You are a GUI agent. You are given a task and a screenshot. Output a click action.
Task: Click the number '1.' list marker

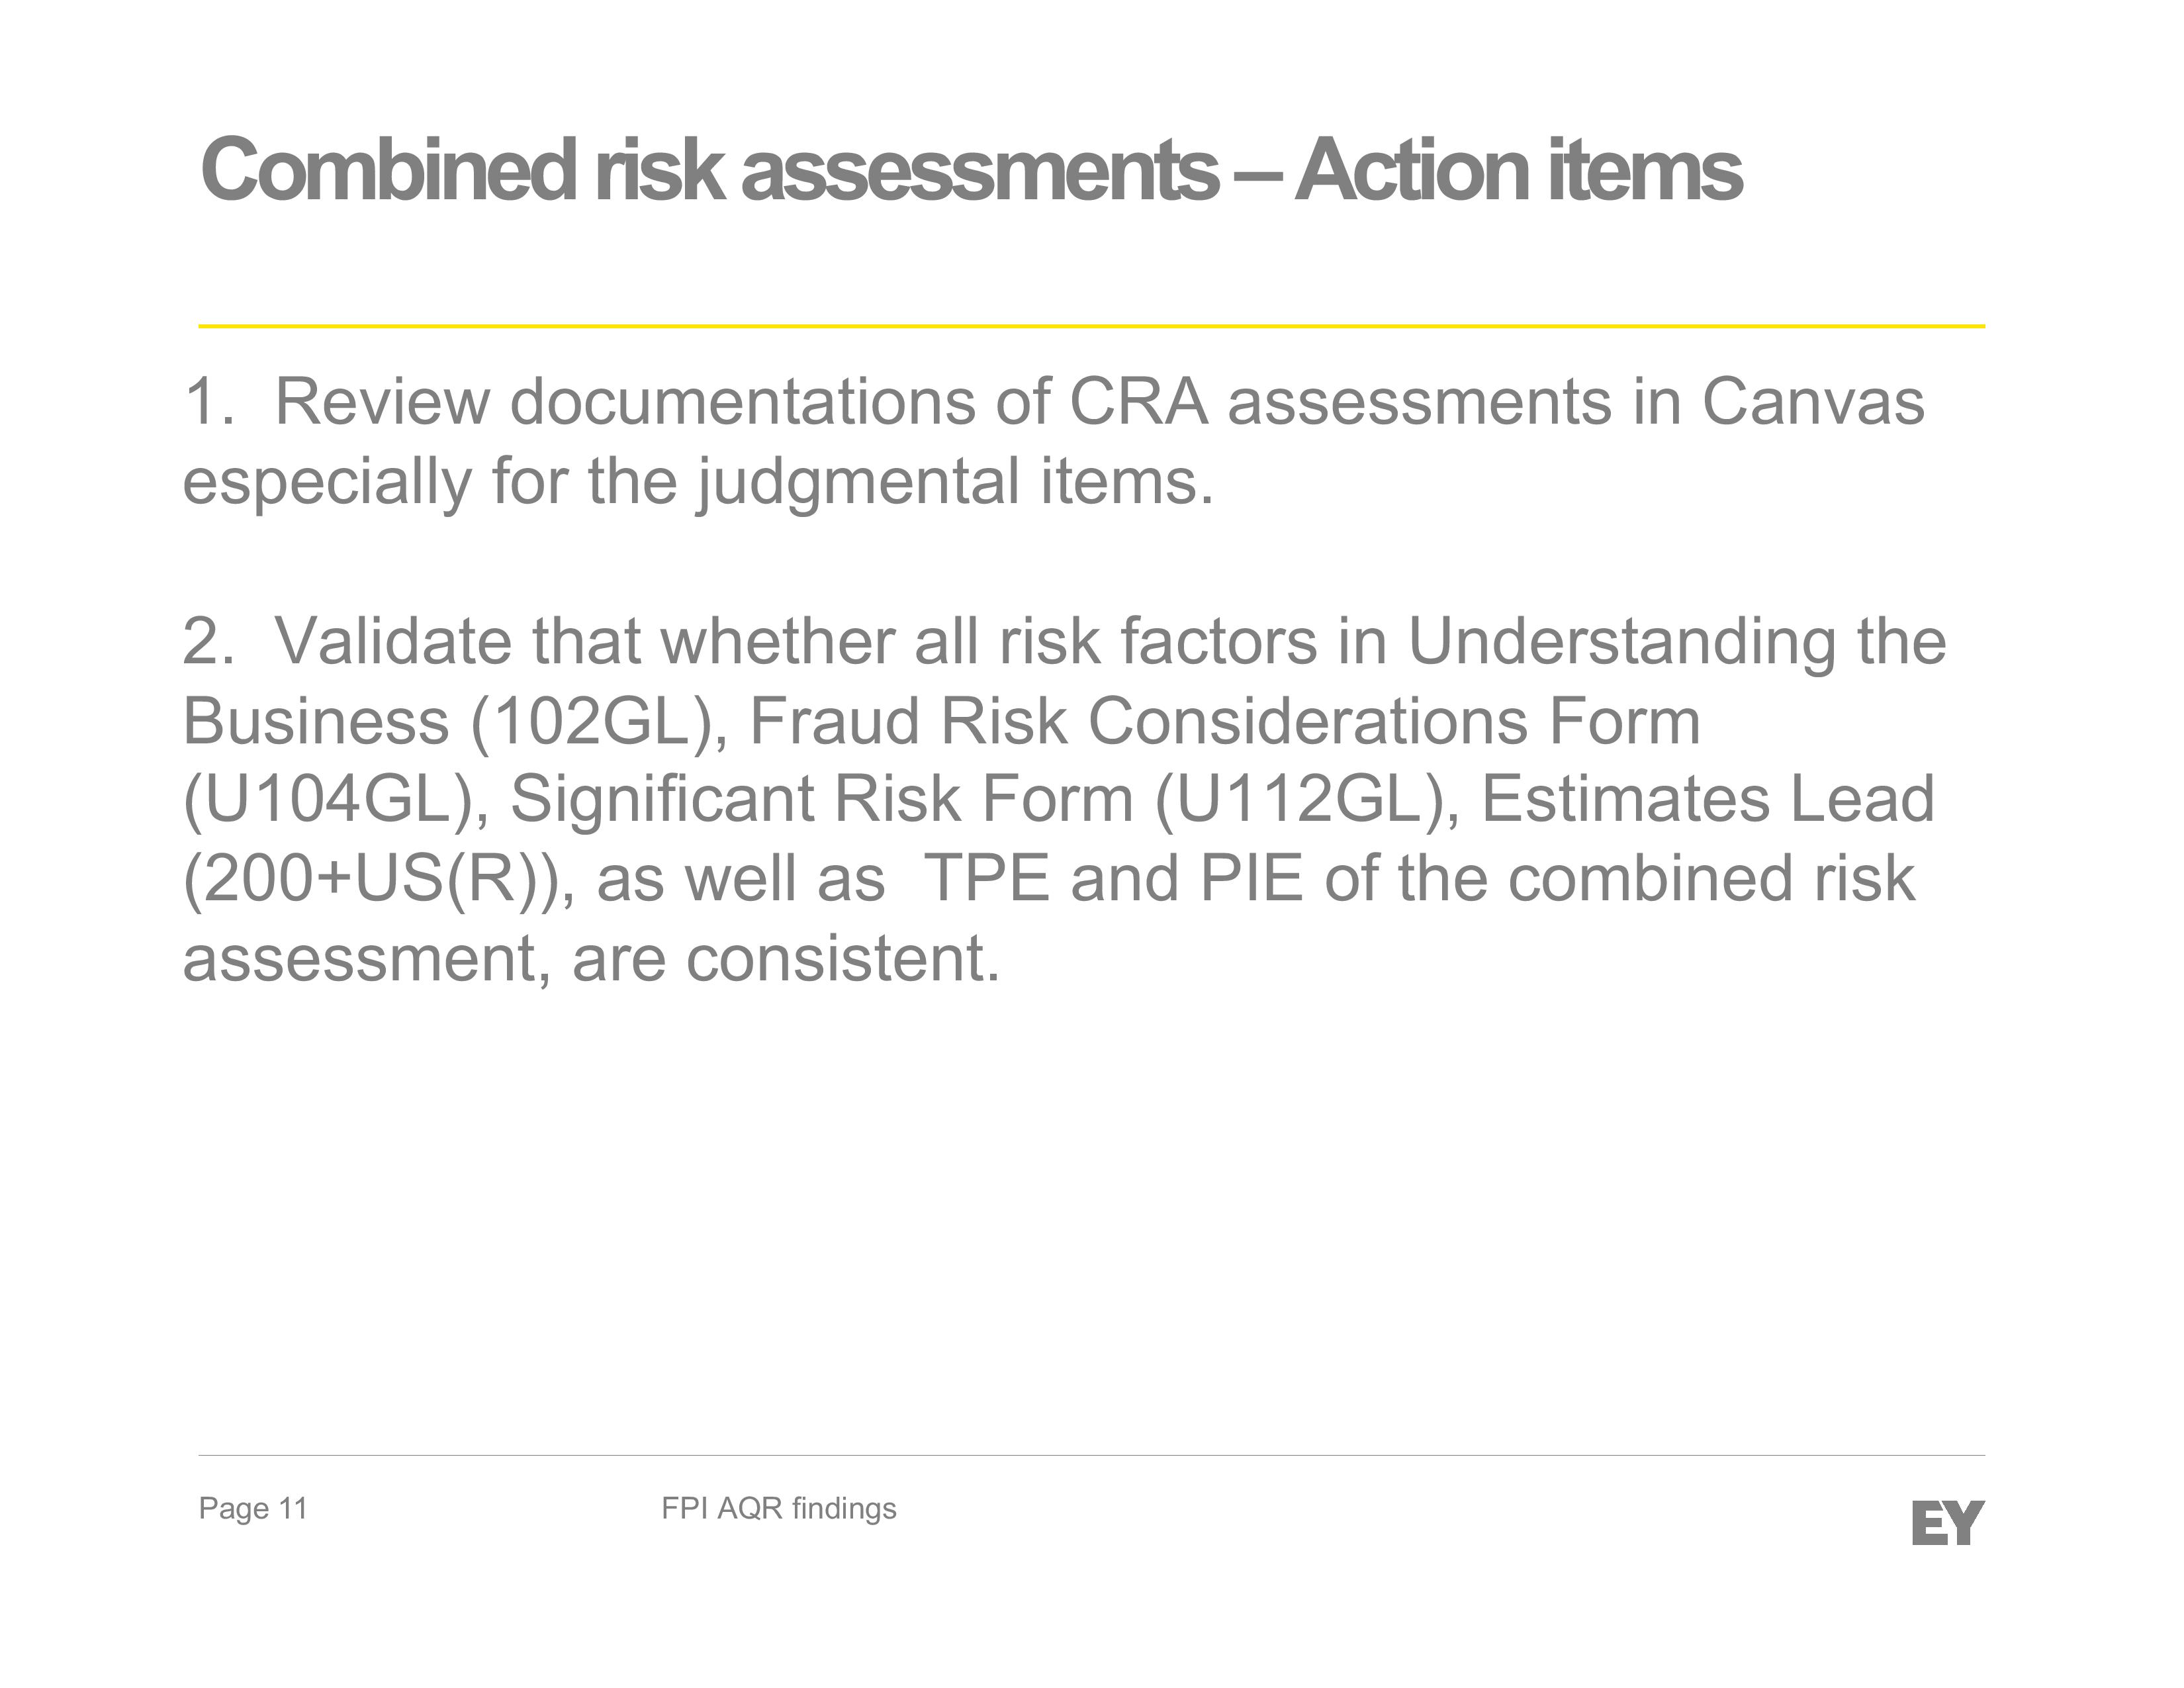coord(209,402)
